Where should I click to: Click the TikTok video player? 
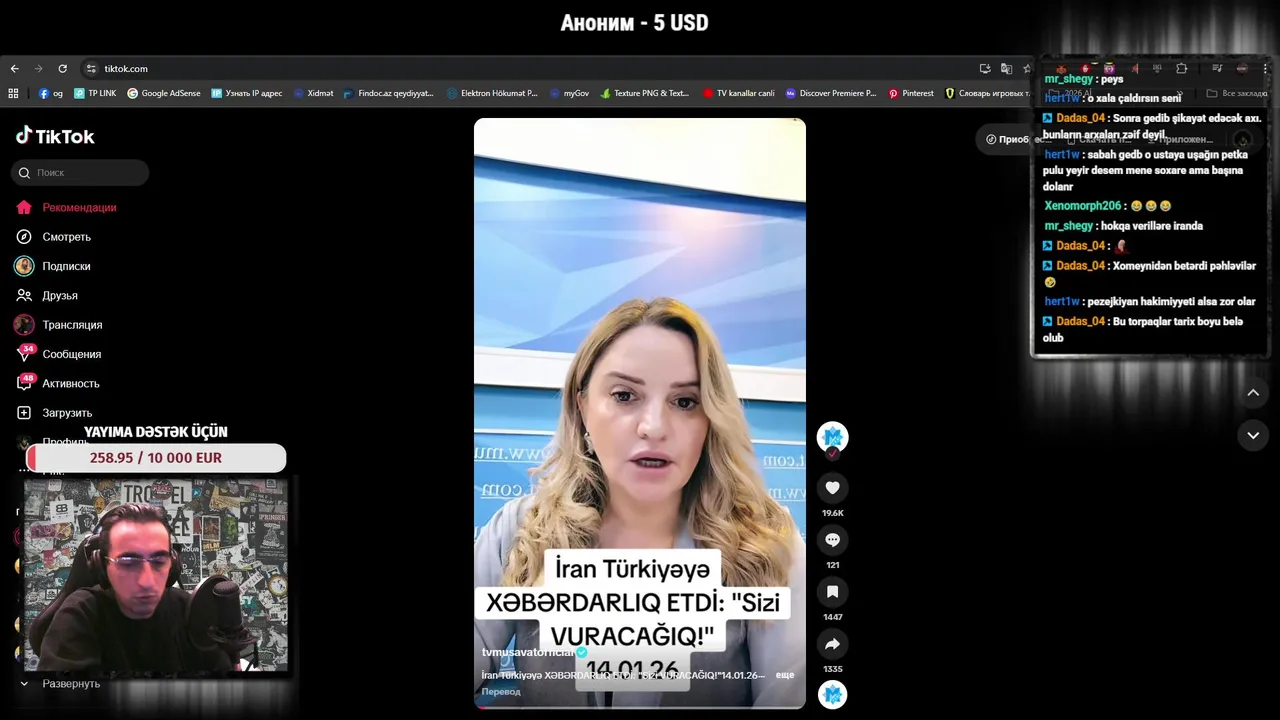tap(640, 413)
